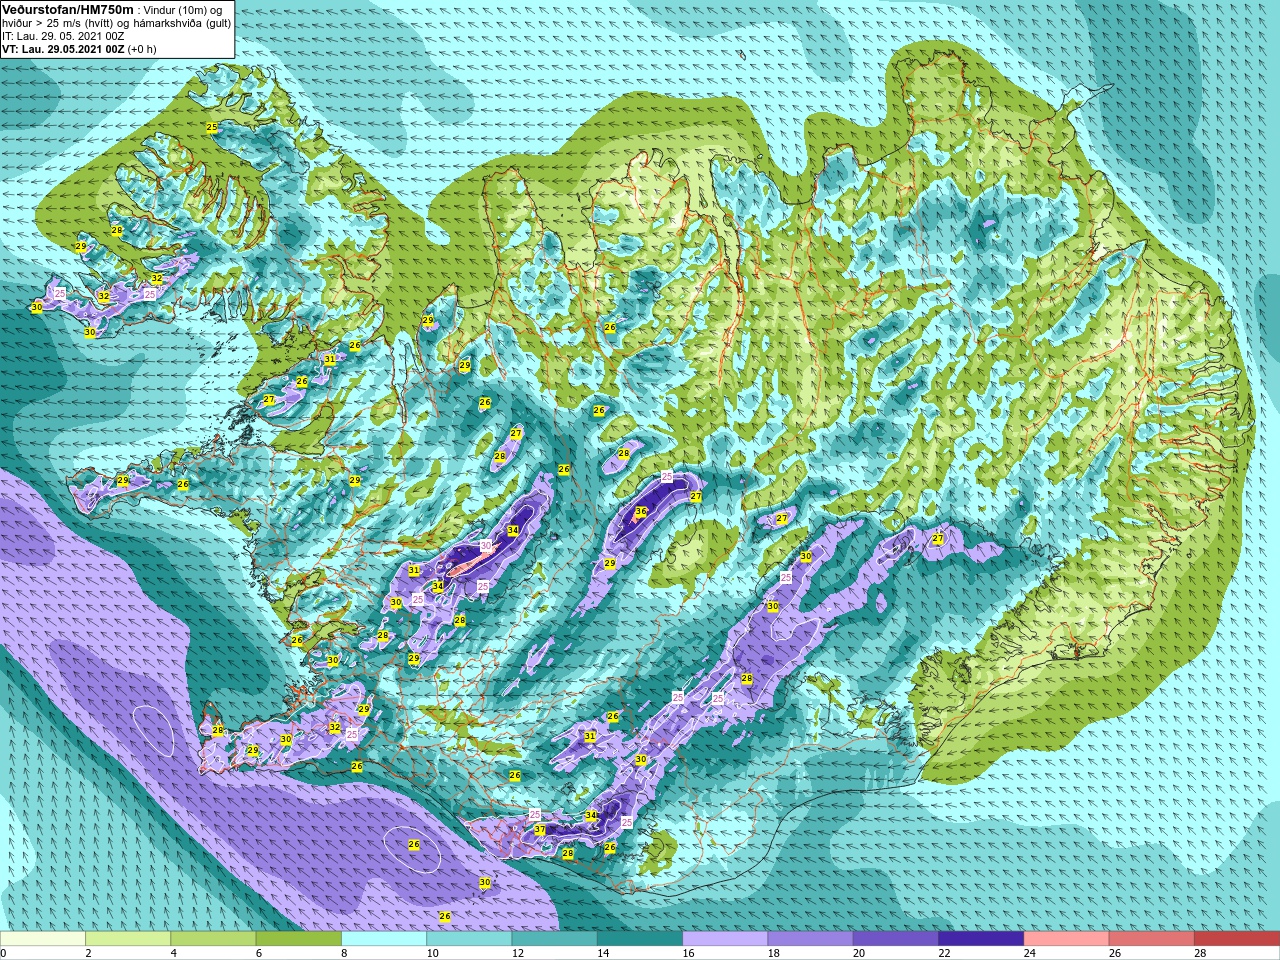Click the legend scale number "28"
This screenshot has width=1280, height=960.
point(1199,953)
